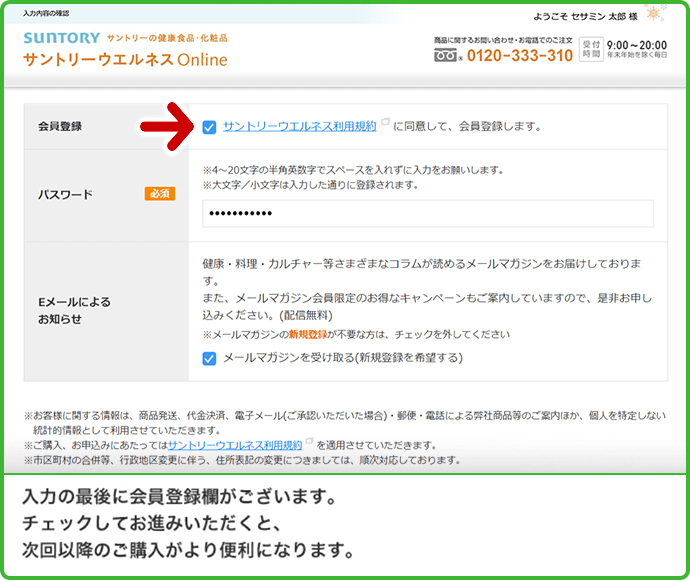Click the SUNTORY logo

(62, 38)
